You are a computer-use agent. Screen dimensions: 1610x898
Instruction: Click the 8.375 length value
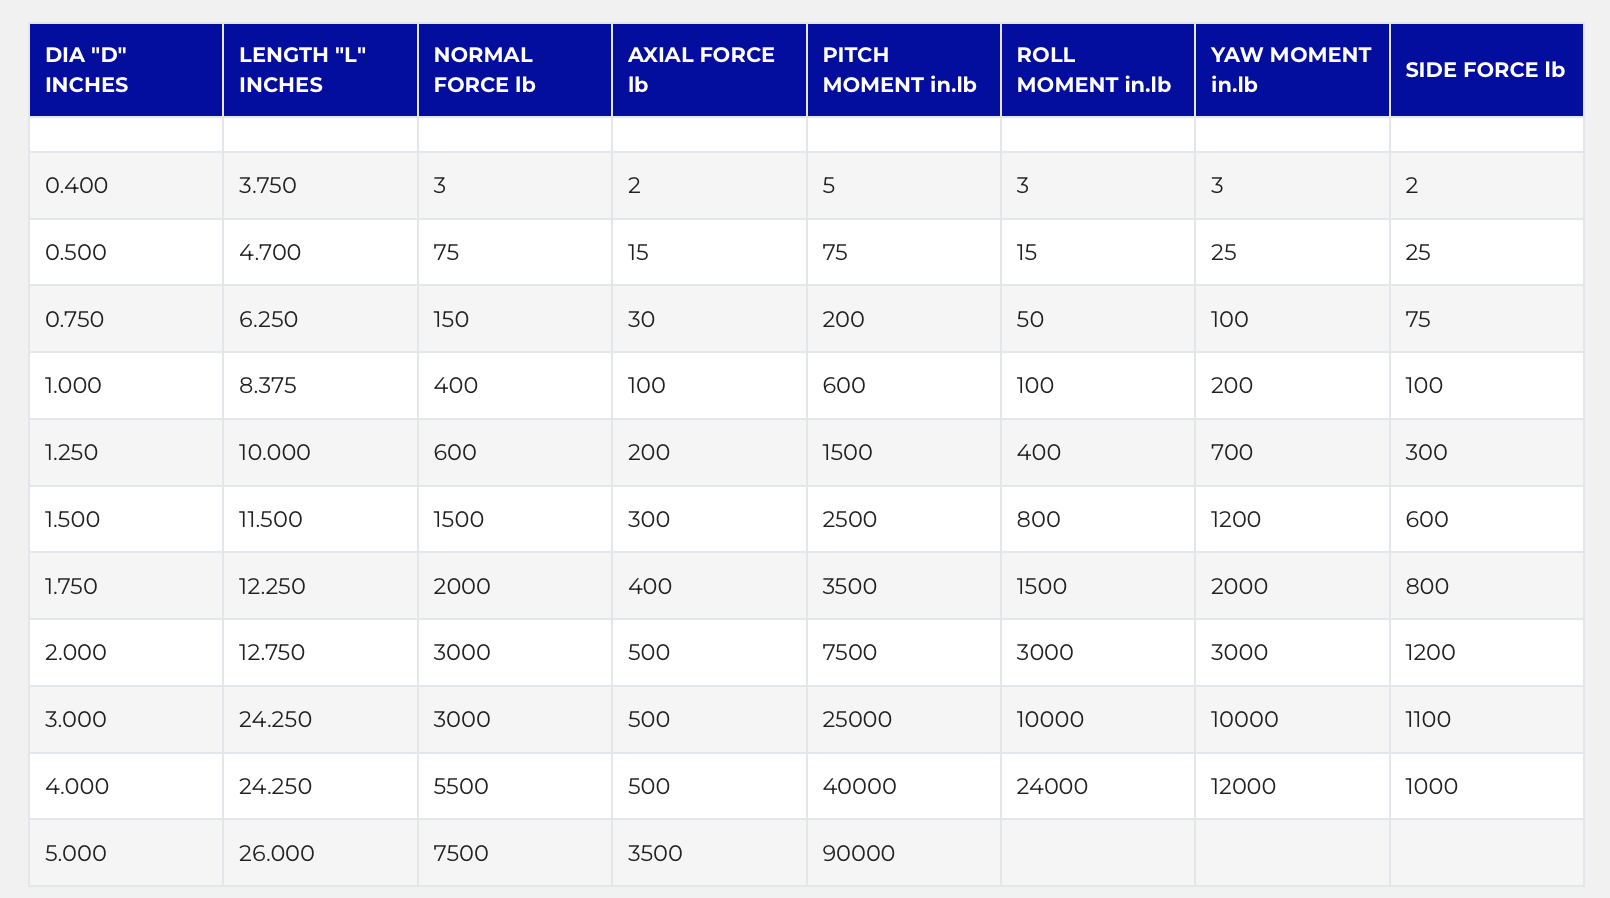click(268, 385)
